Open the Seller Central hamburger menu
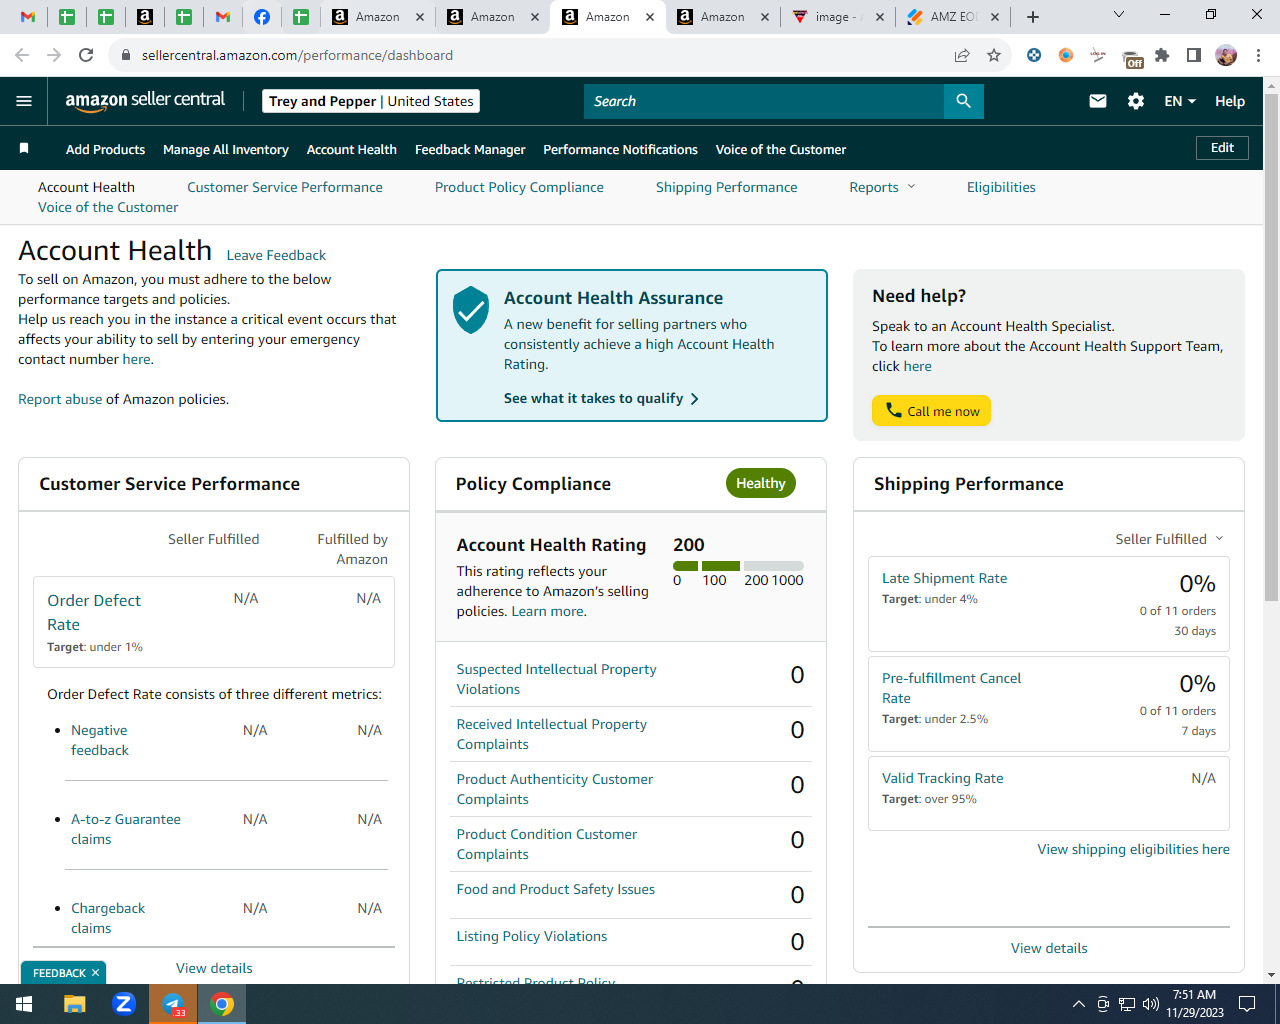Screen dimensions: 1280x1024 coord(24,101)
